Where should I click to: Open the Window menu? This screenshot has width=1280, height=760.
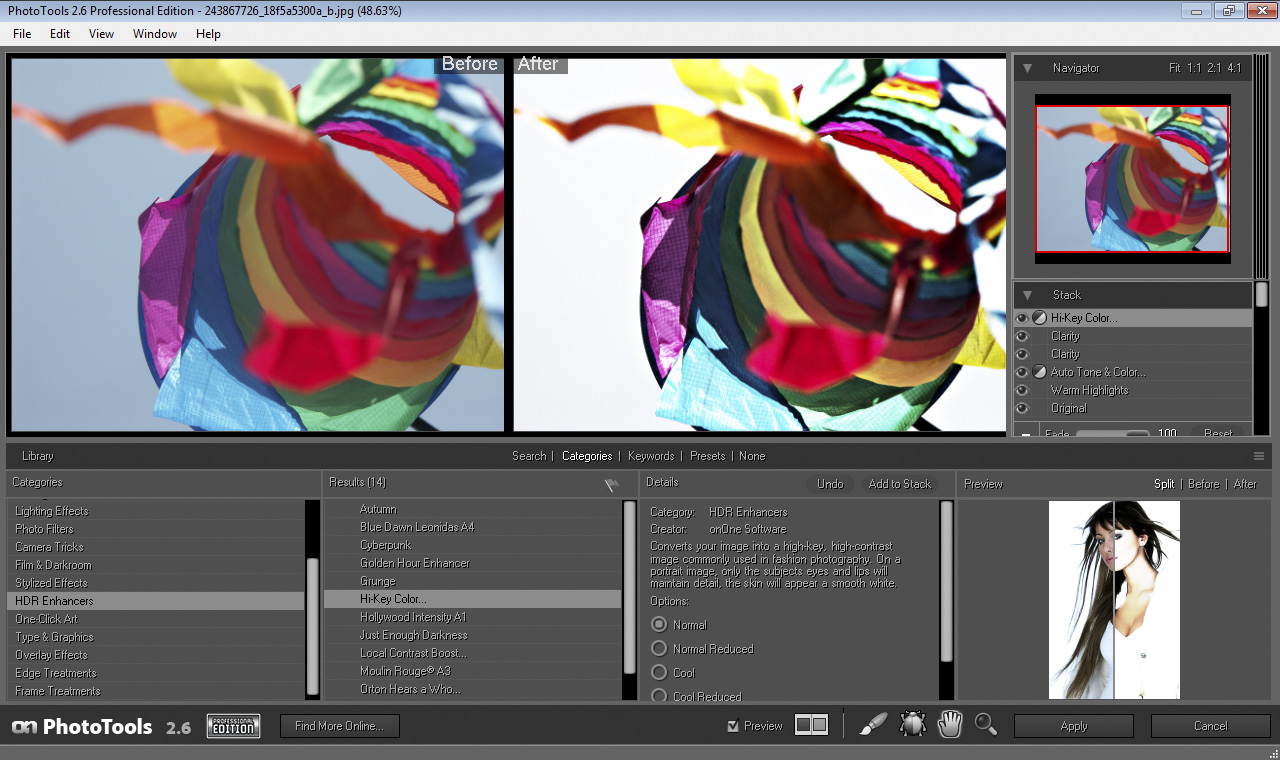click(x=154, y=34)
